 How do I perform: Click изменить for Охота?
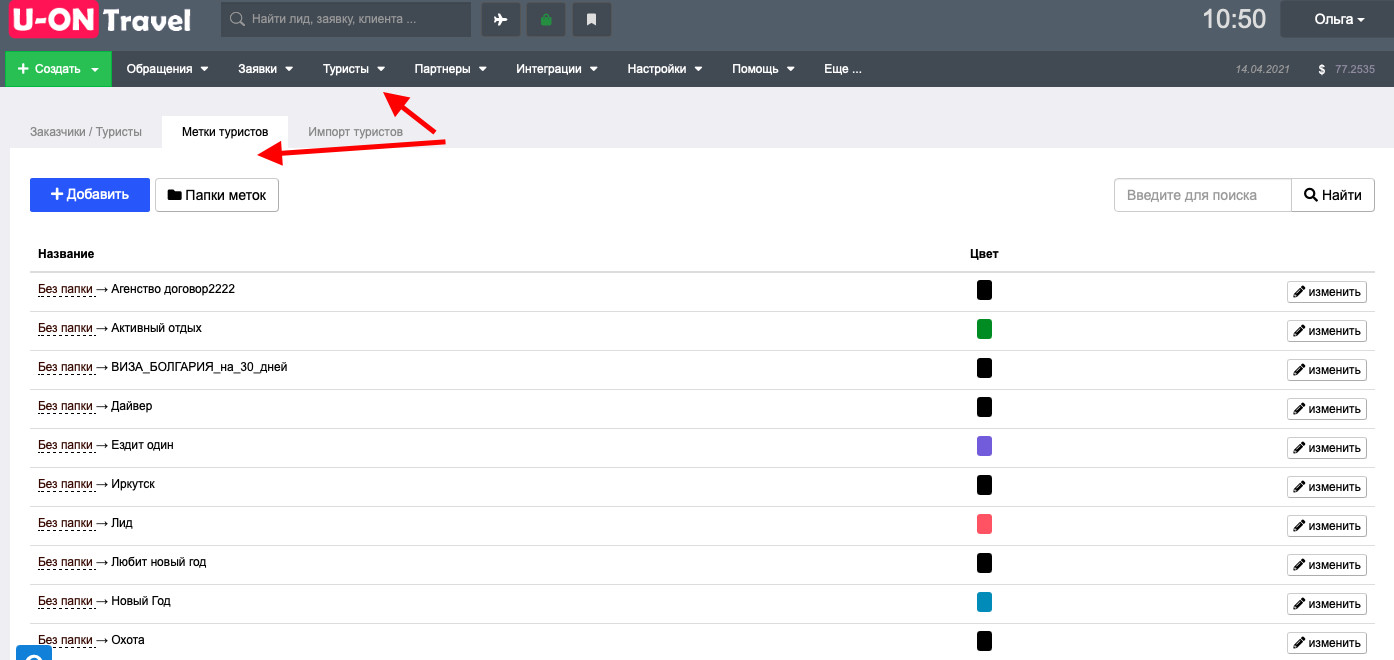[1327, 643]
